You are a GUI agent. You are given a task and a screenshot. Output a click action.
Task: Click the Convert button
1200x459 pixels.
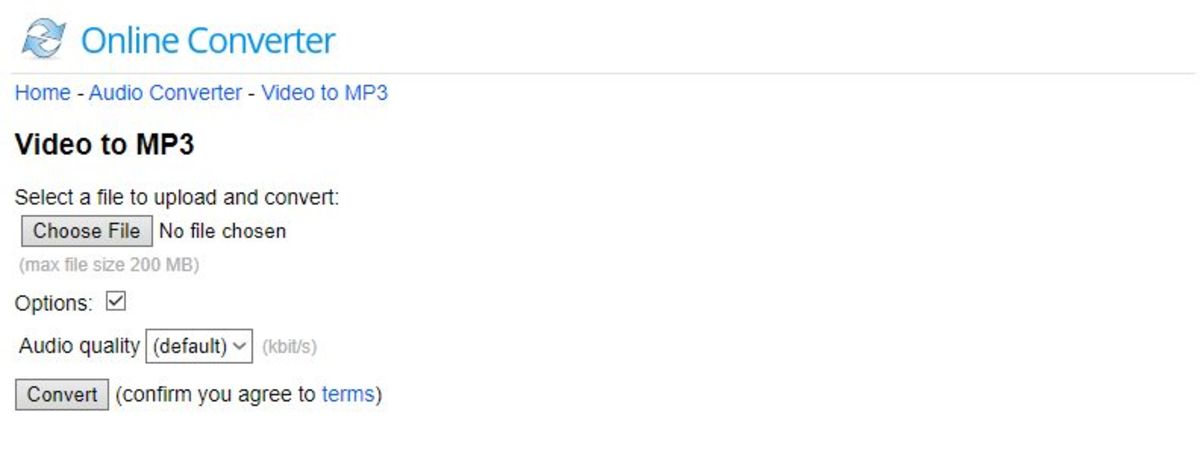pos(62,394)
